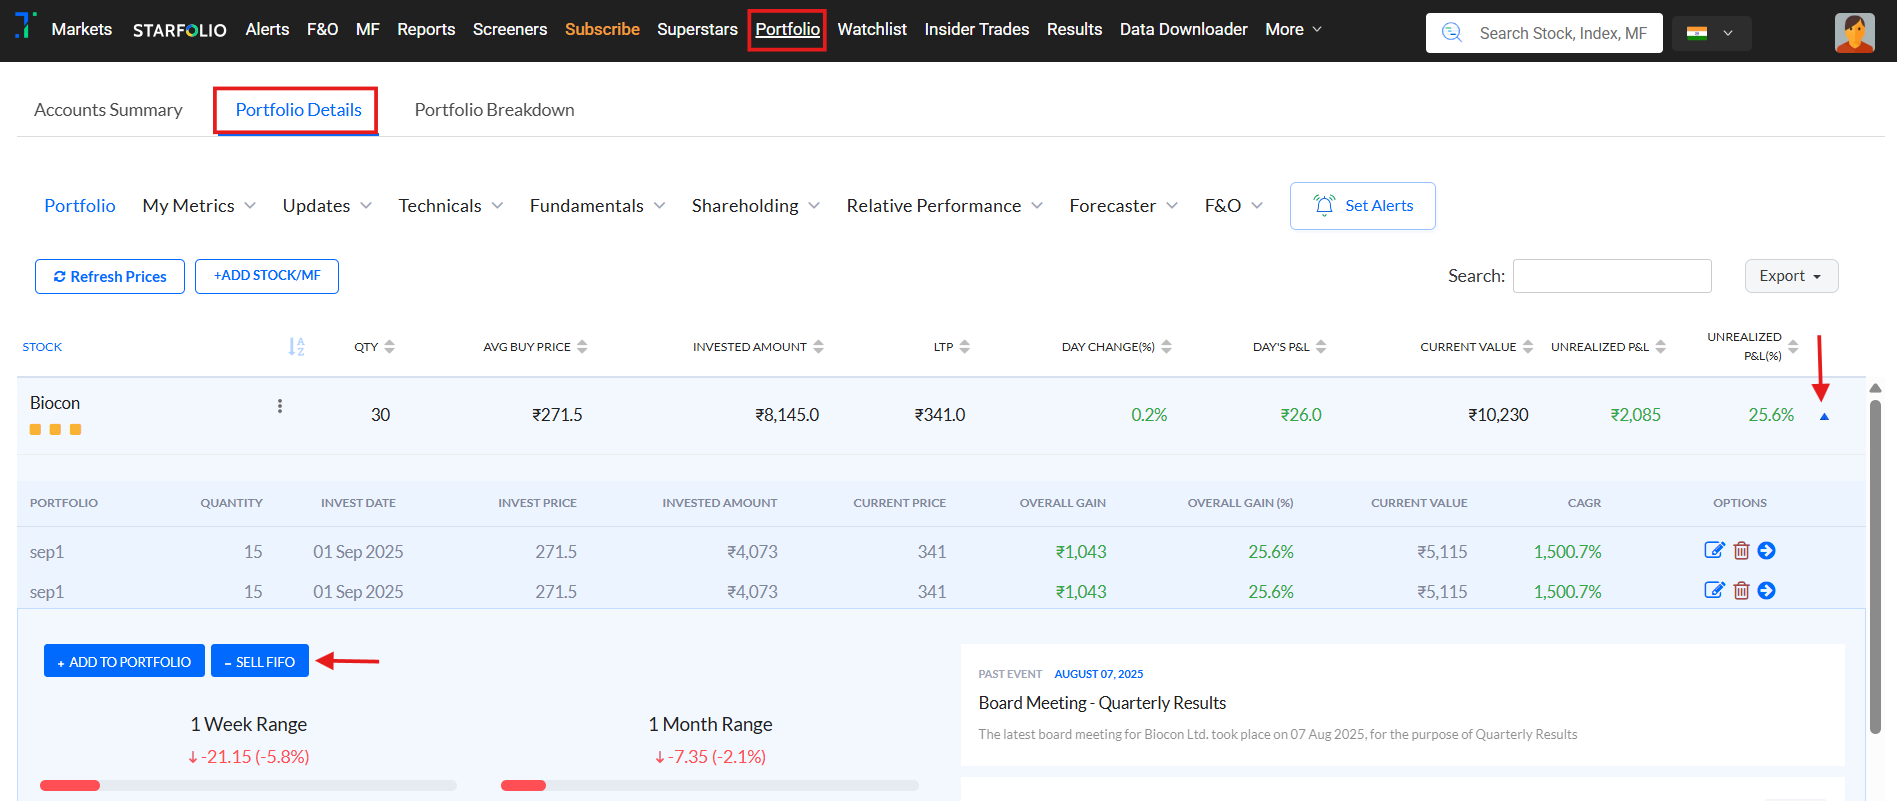Click the edit icon for first sep1 row

pos(1714,550)
